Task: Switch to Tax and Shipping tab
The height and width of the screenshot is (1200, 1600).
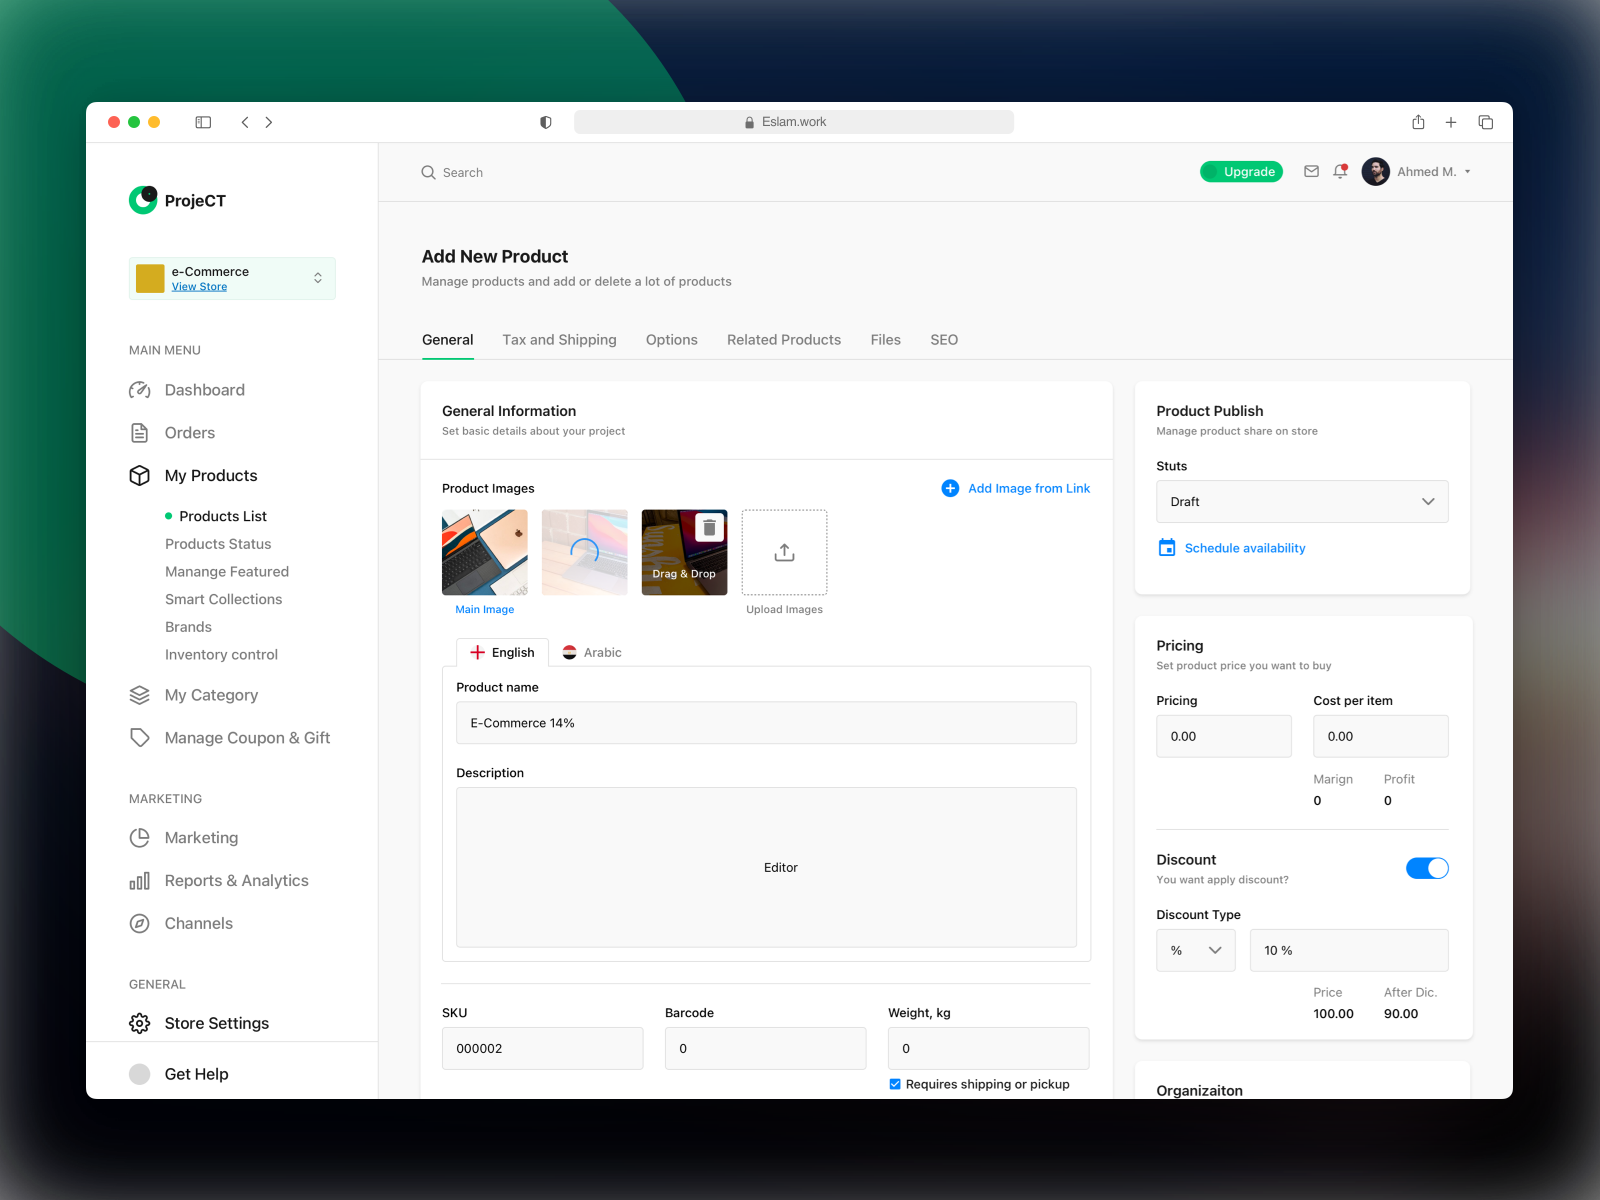Action: tap(560, 340)
